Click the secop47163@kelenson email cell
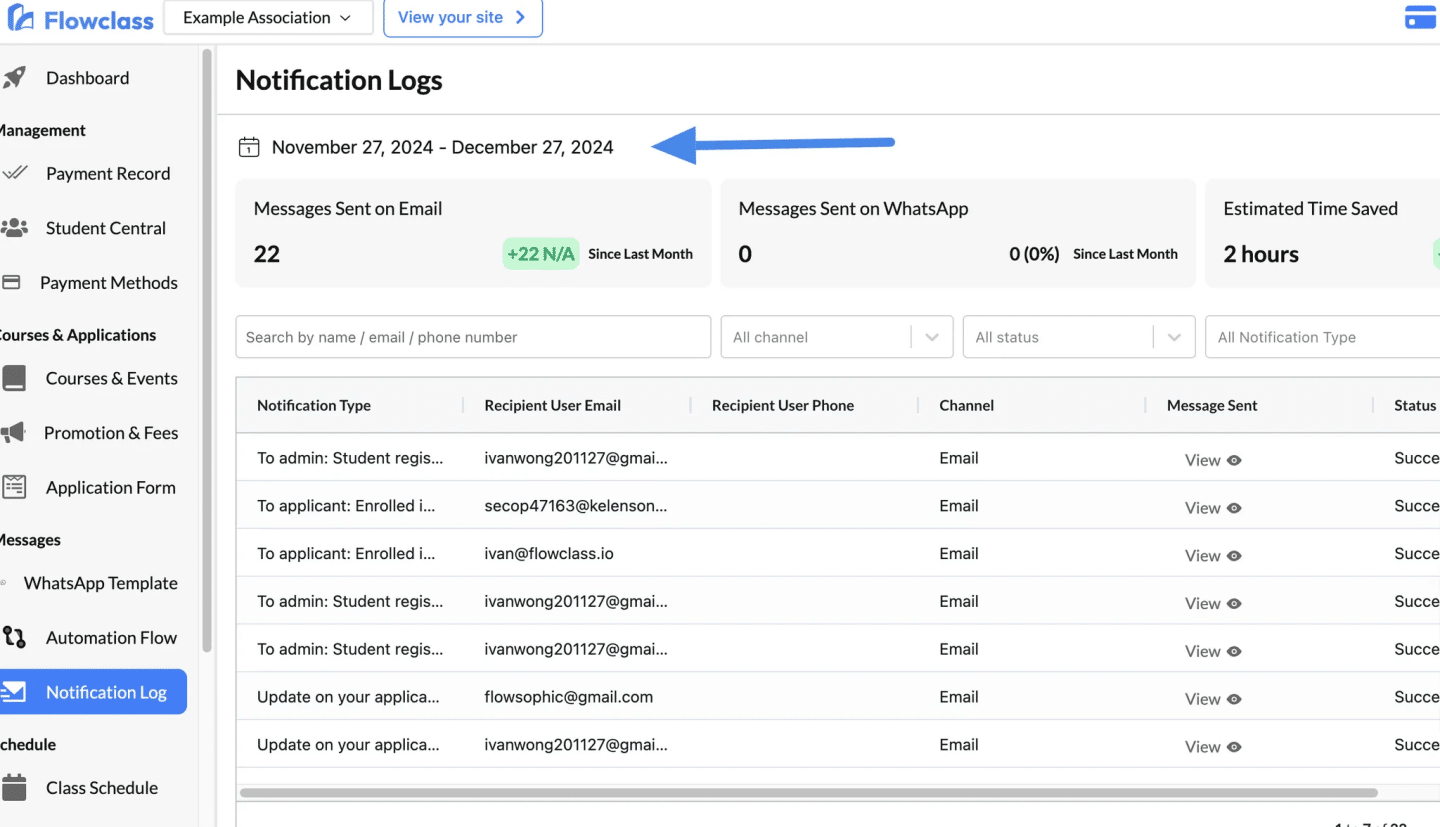 (575, 506)
